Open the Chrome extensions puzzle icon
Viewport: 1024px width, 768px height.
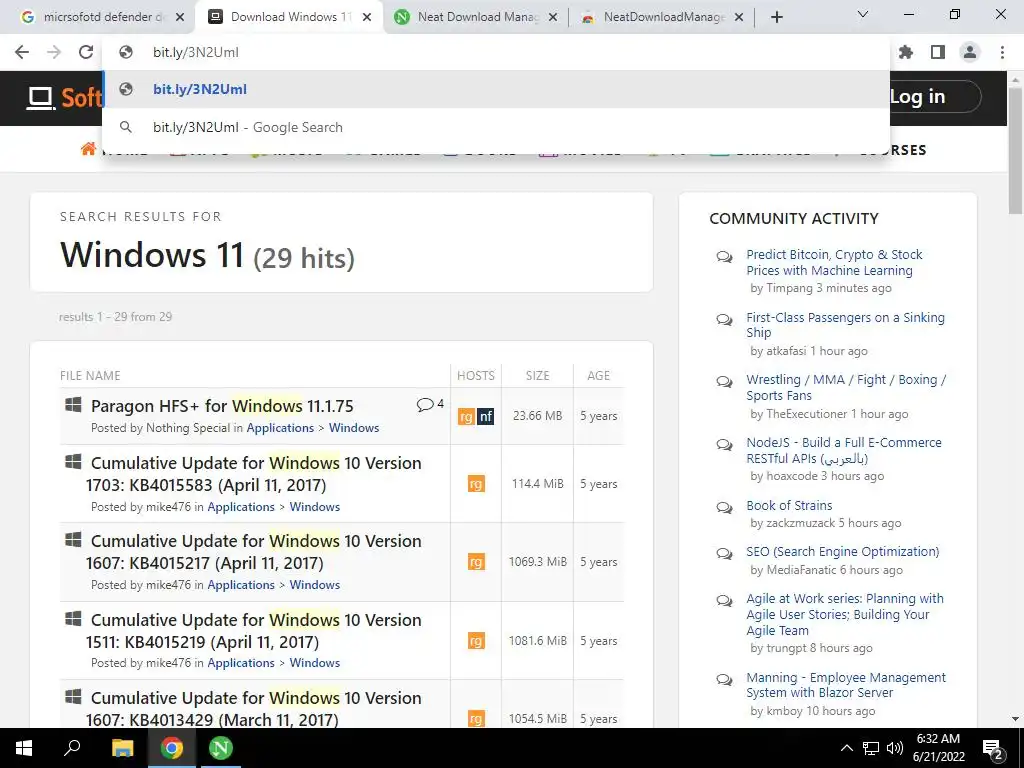[906, 52]
